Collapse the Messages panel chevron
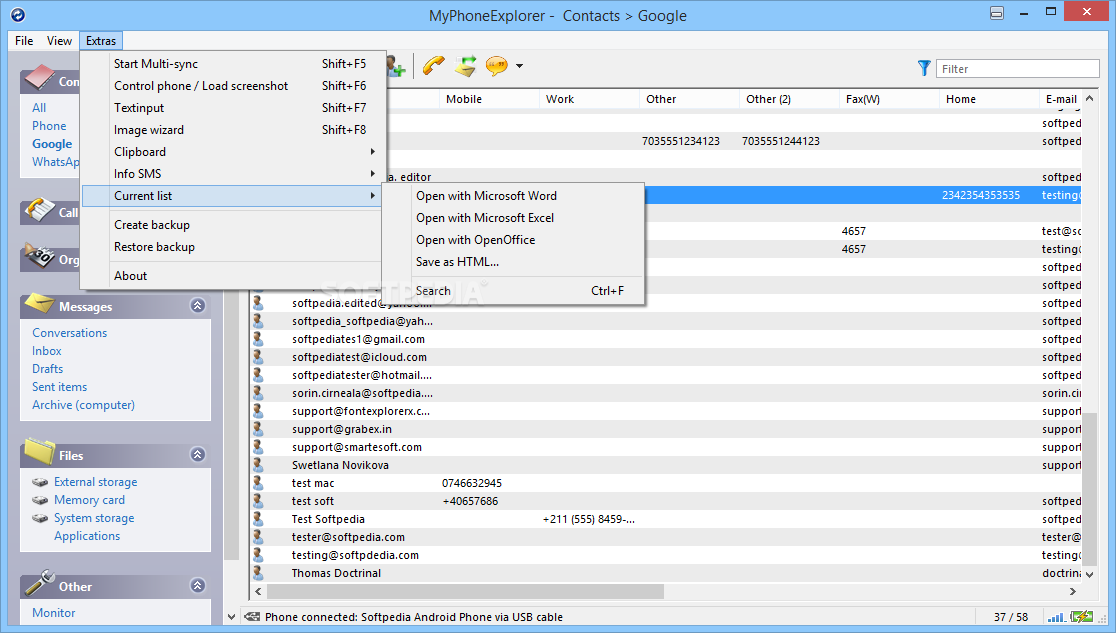Viewport: 1116px width, 633px height. click(x=198, y=305)
